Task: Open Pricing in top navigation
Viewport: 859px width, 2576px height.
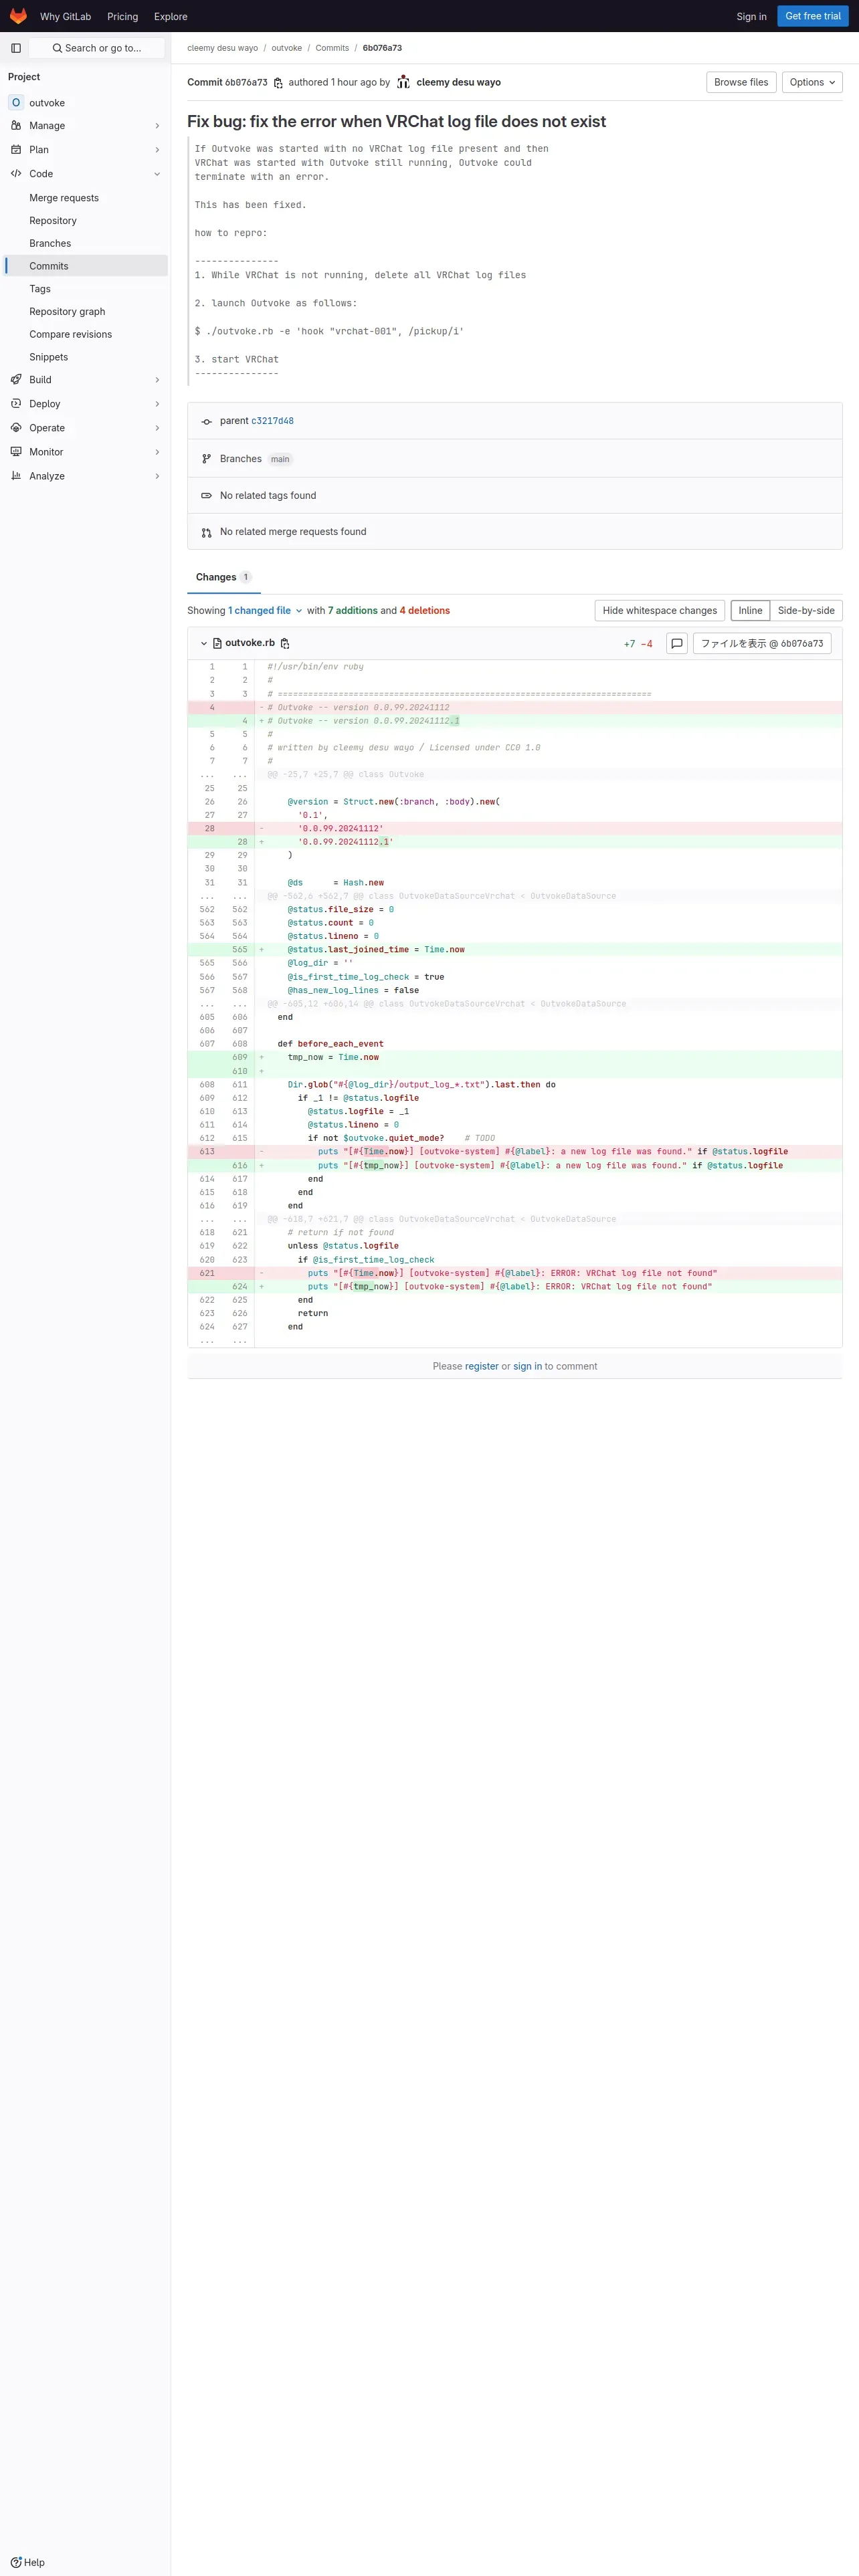Action: [x=123, y=17]
